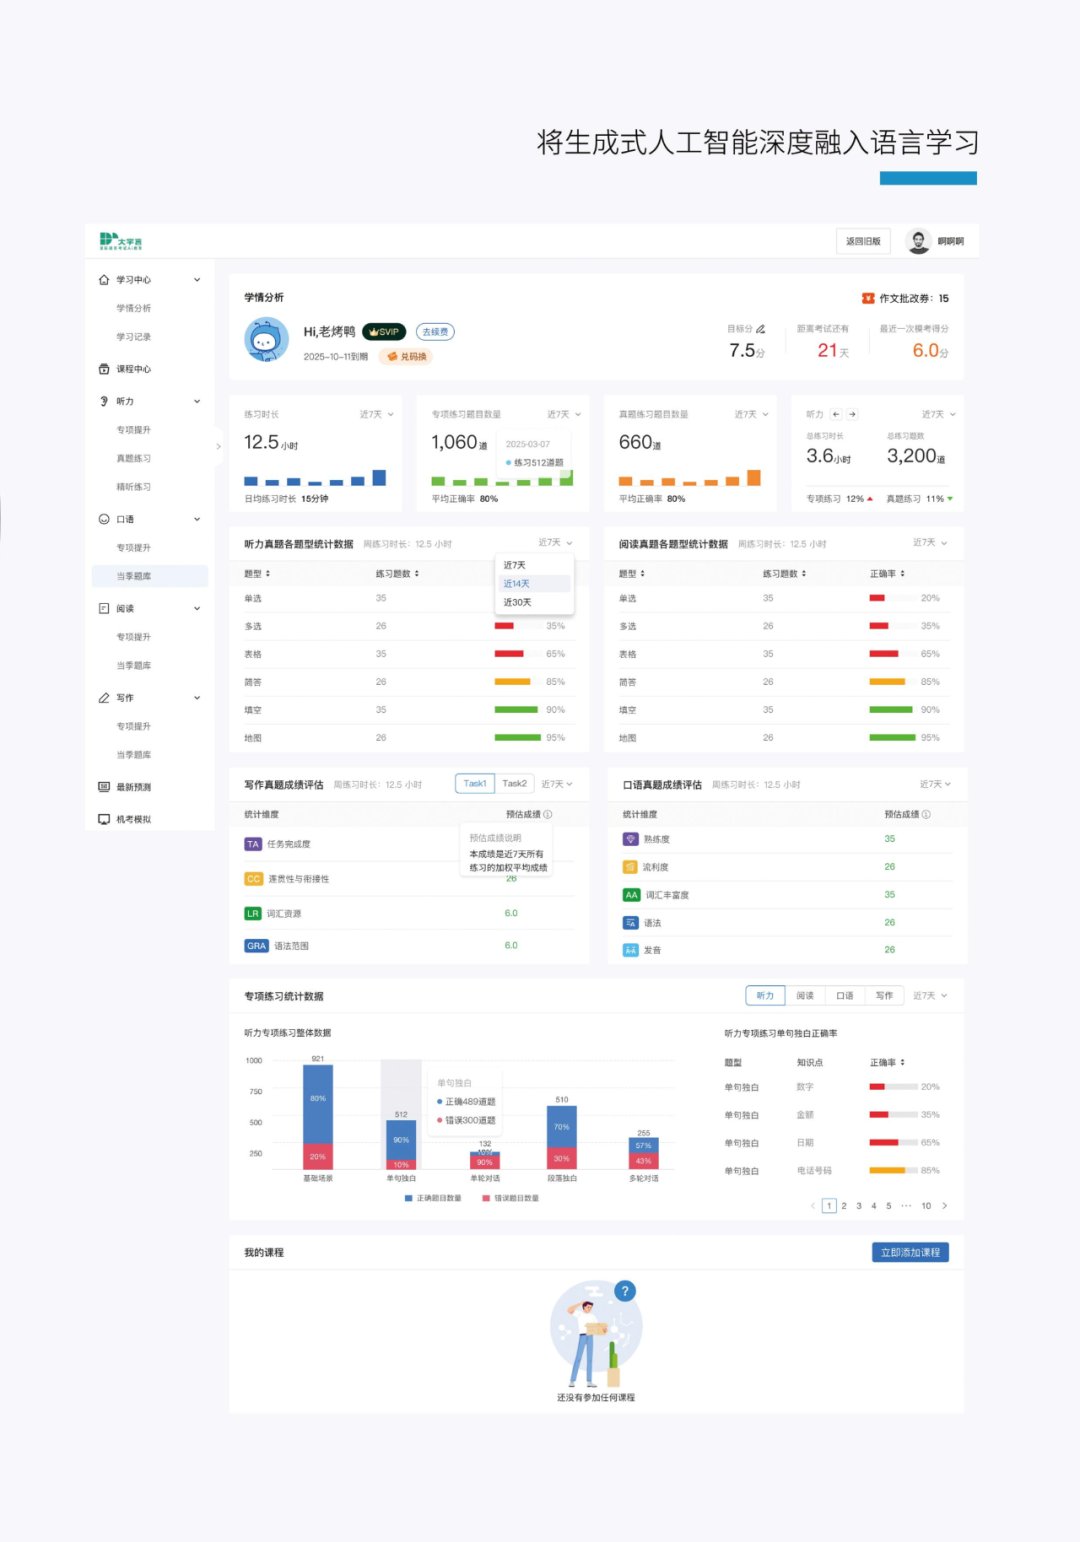
Task: Click the 立即添加课程 button
Action: pos(910,1252)
